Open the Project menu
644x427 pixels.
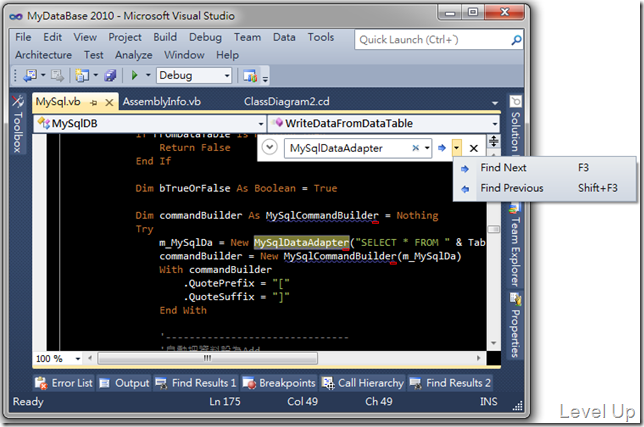click(125, 37)
